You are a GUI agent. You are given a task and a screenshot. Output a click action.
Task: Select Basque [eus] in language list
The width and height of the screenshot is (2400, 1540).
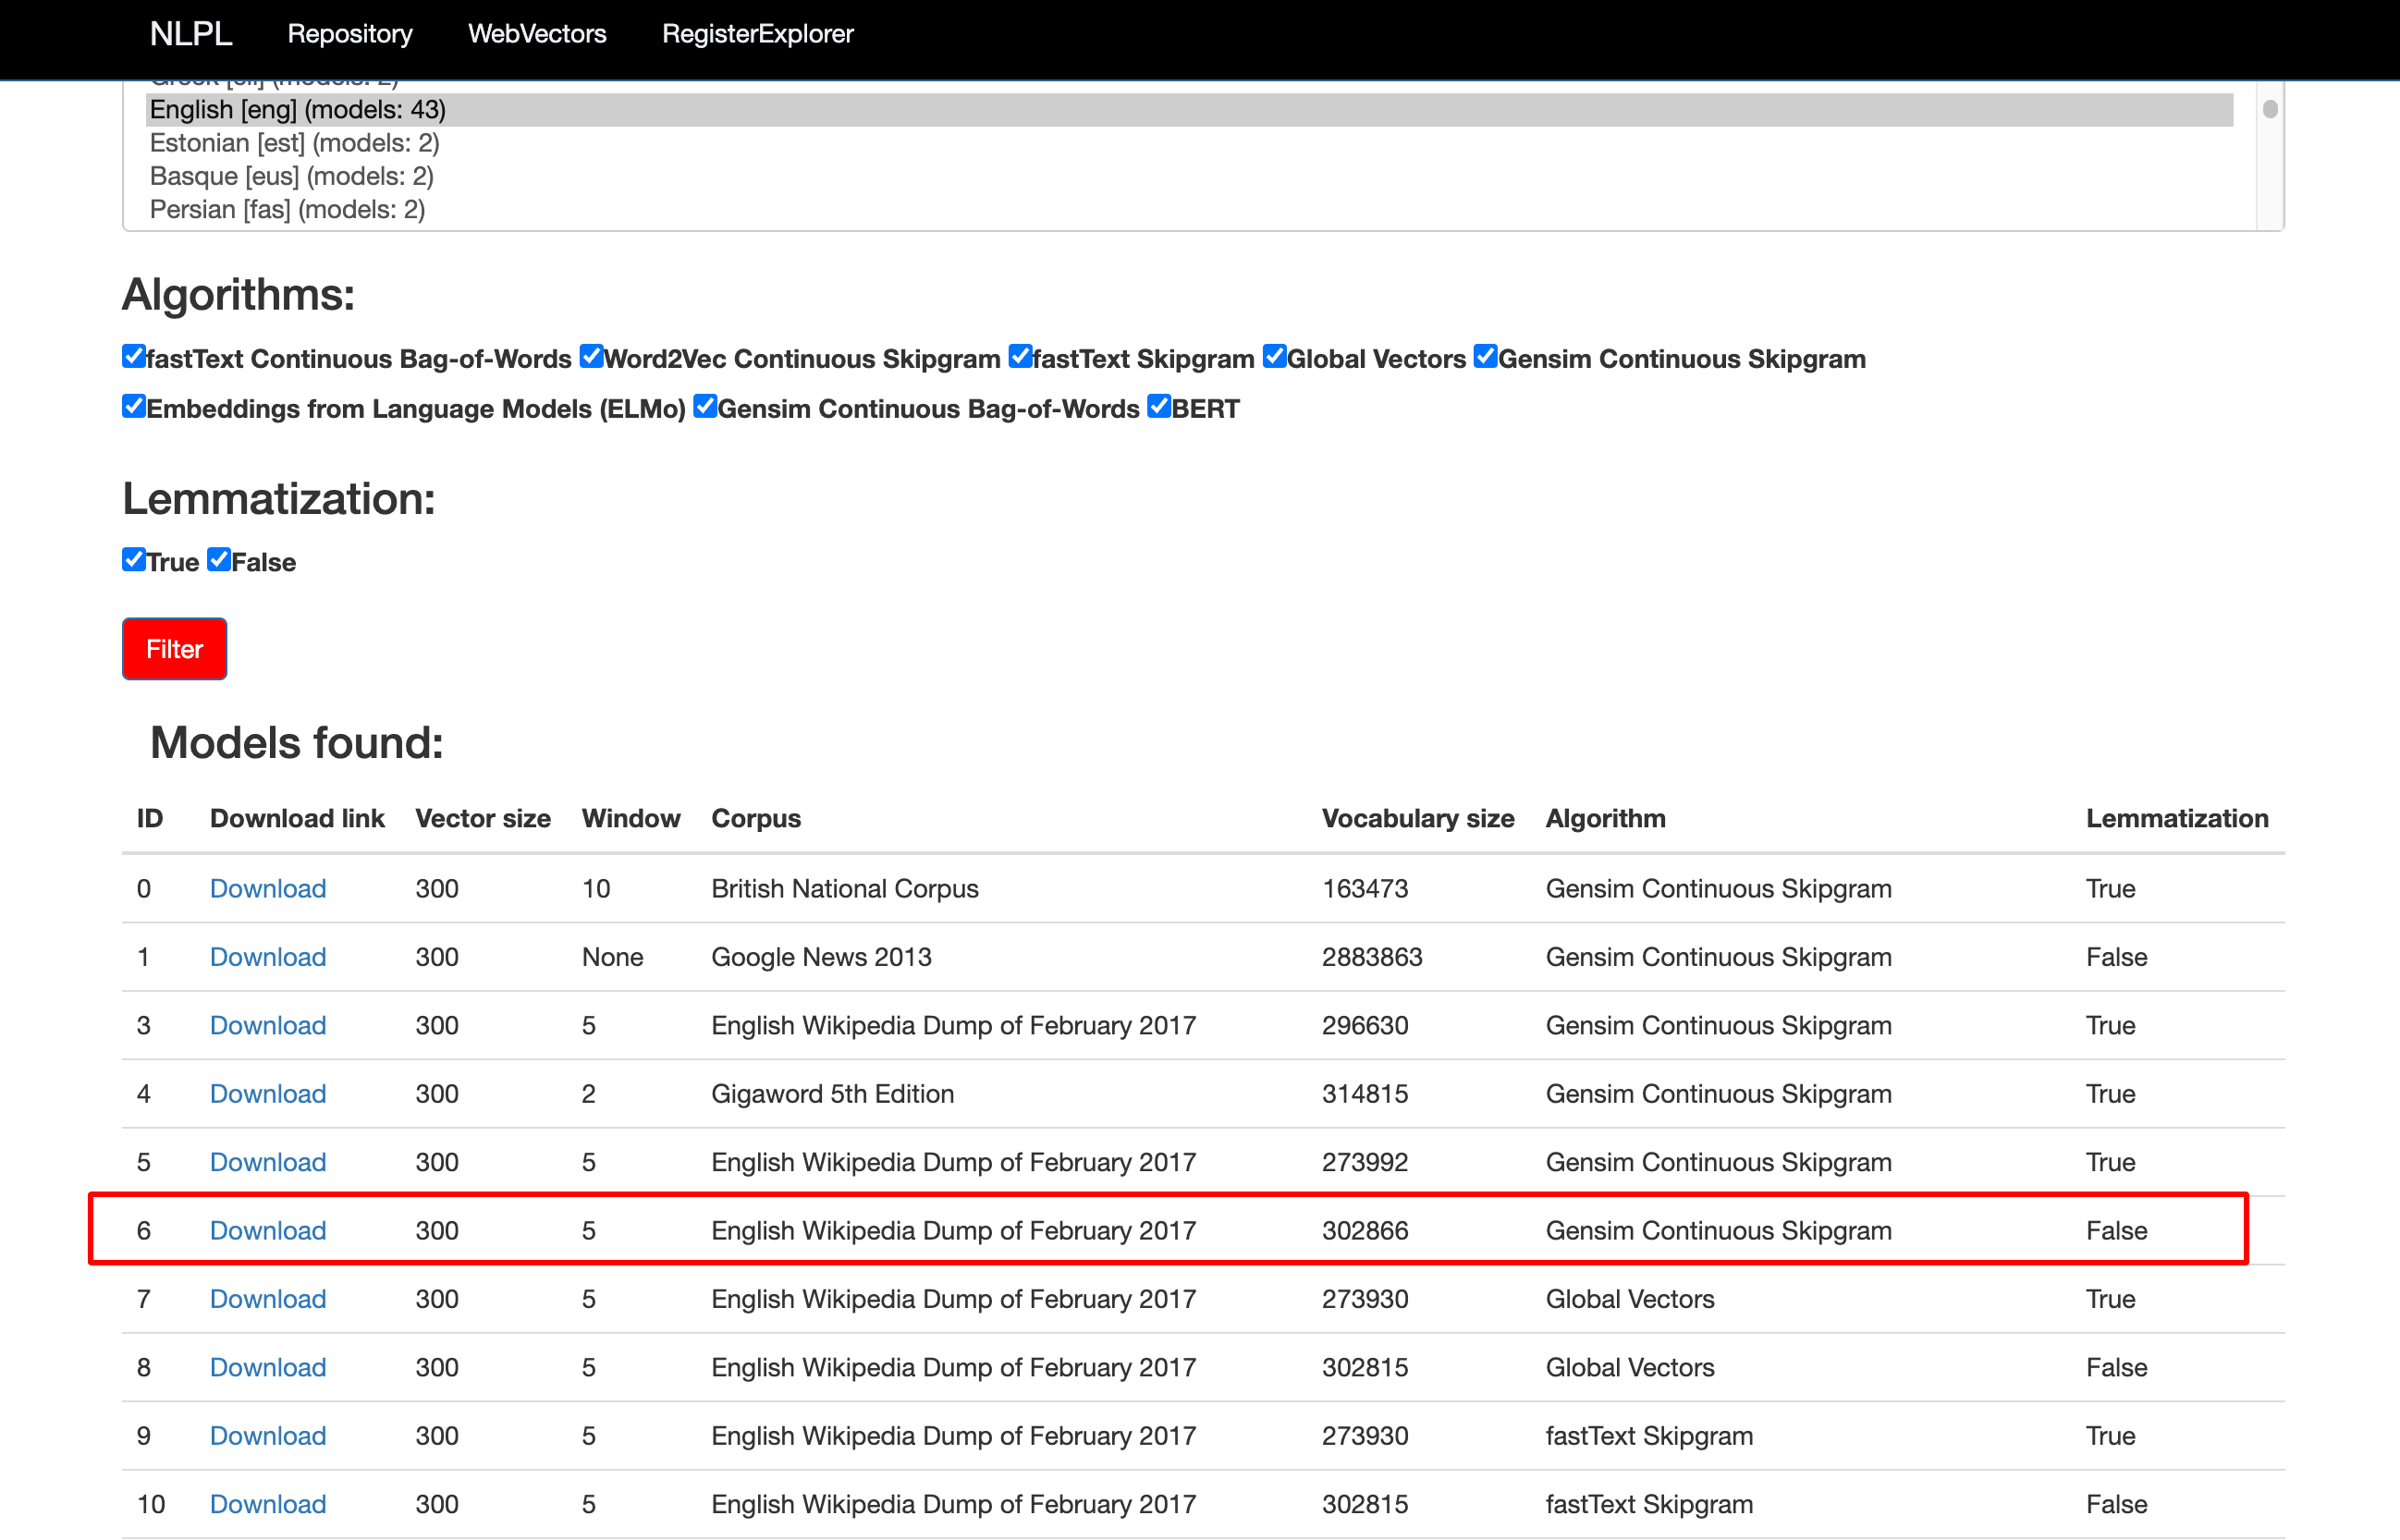click(291, 176)
